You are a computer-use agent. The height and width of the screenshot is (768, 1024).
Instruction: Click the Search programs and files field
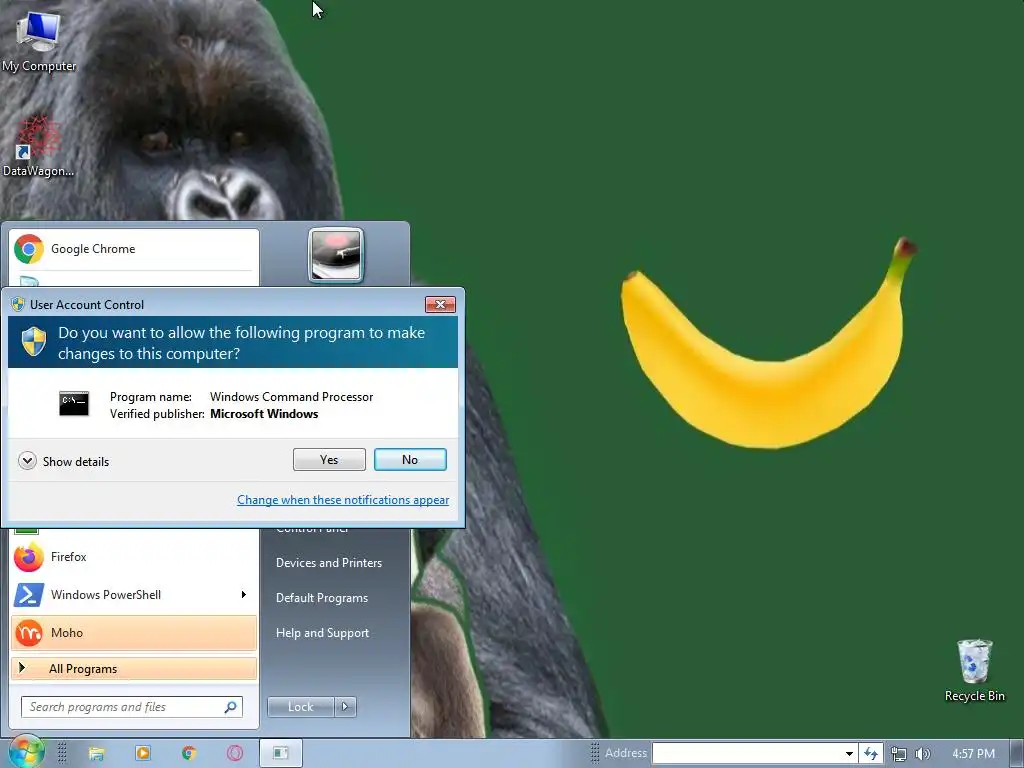(x=132, y=707)
